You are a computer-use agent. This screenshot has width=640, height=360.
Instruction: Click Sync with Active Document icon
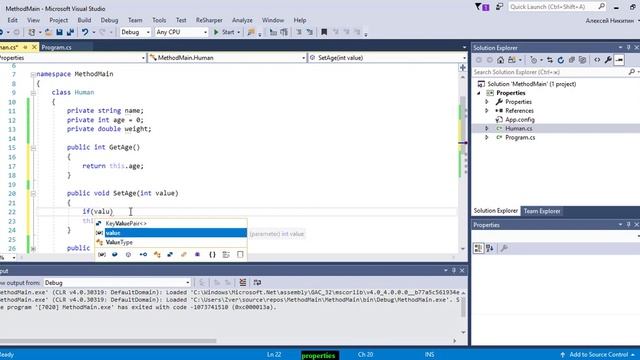click(x=550, y=60)
